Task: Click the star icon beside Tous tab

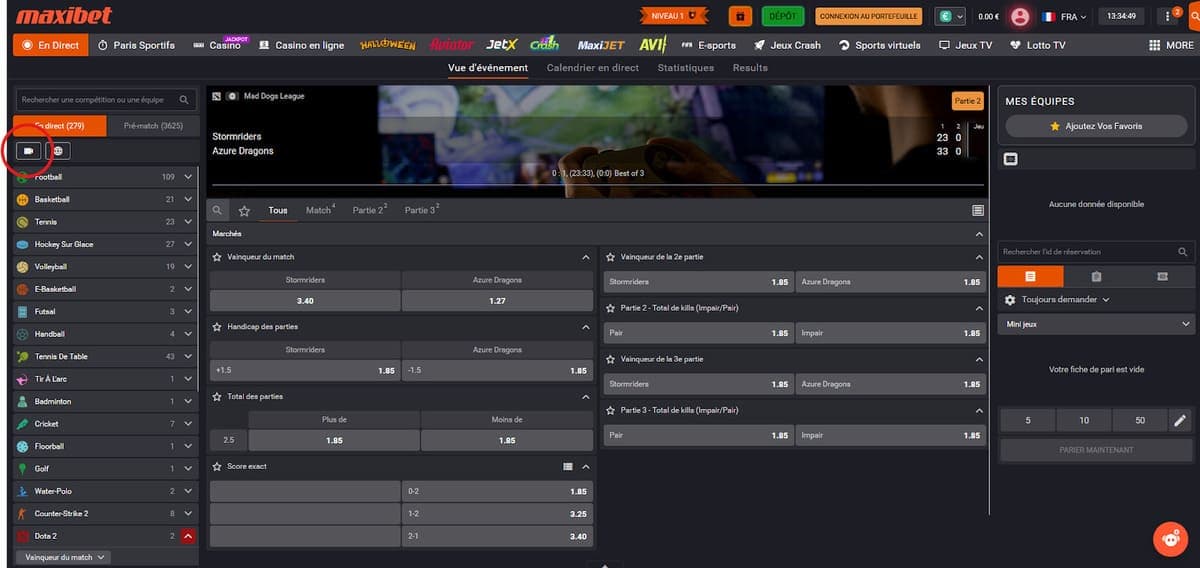Action: click(x=244, y=211)
